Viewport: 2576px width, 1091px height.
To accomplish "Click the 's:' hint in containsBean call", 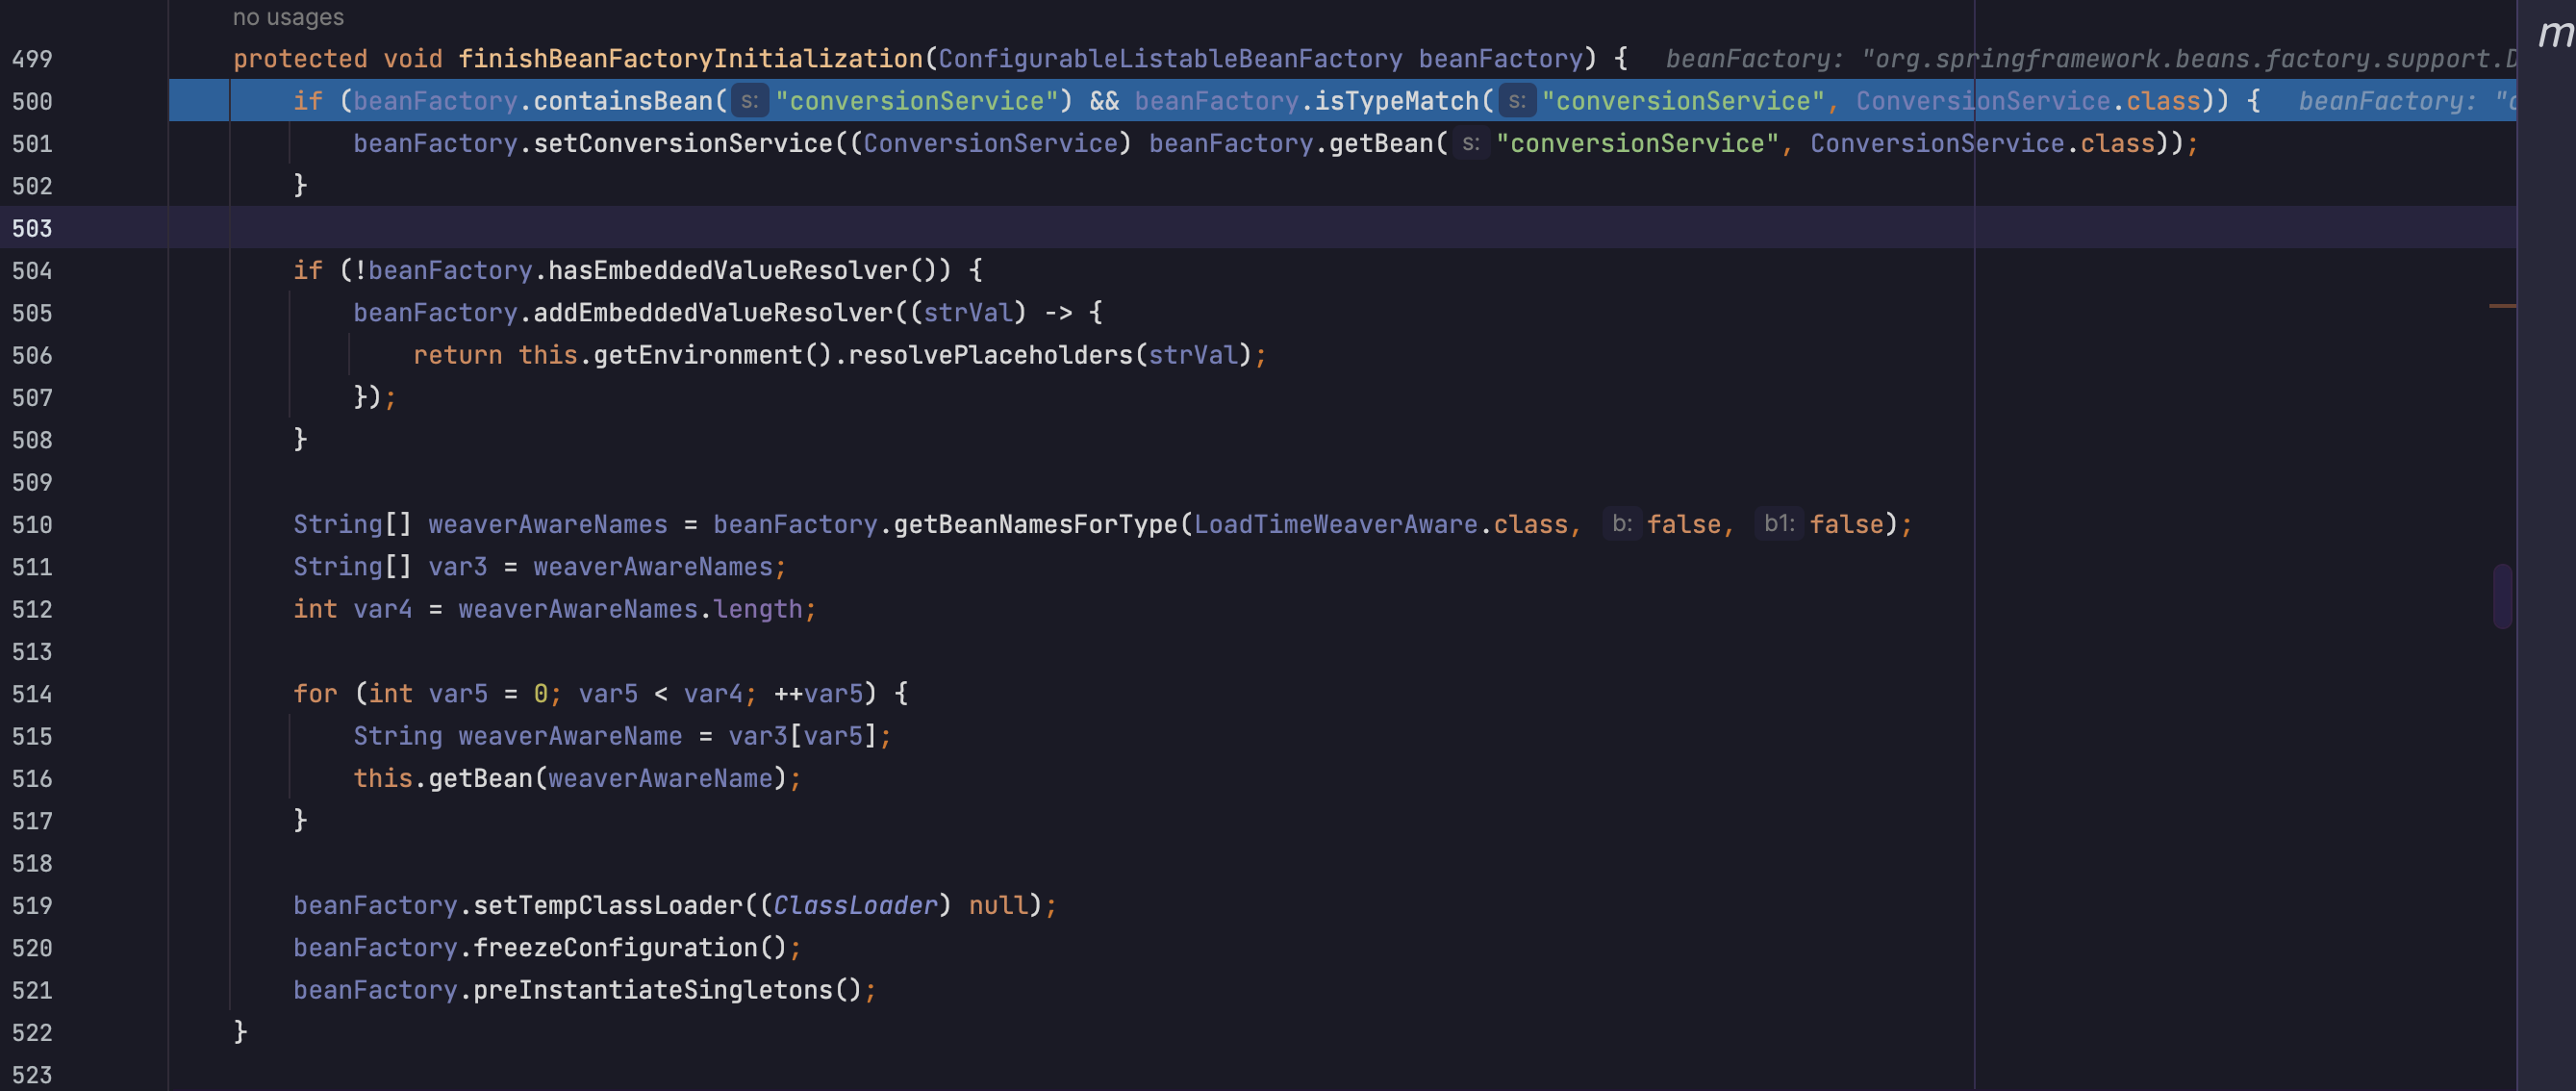I will click(x=749, y=101).
